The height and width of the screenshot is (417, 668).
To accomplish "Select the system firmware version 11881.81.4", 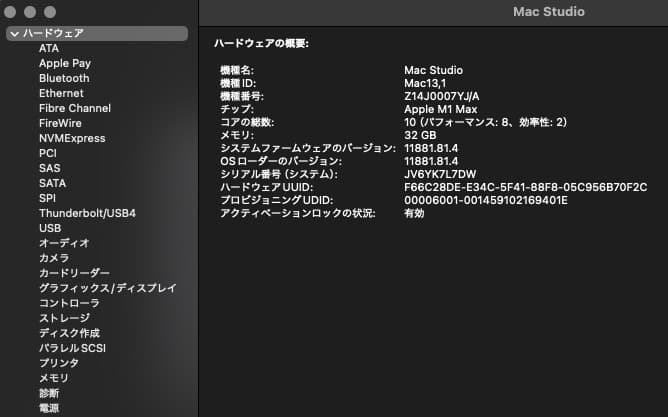I will (x=431, y=148).
